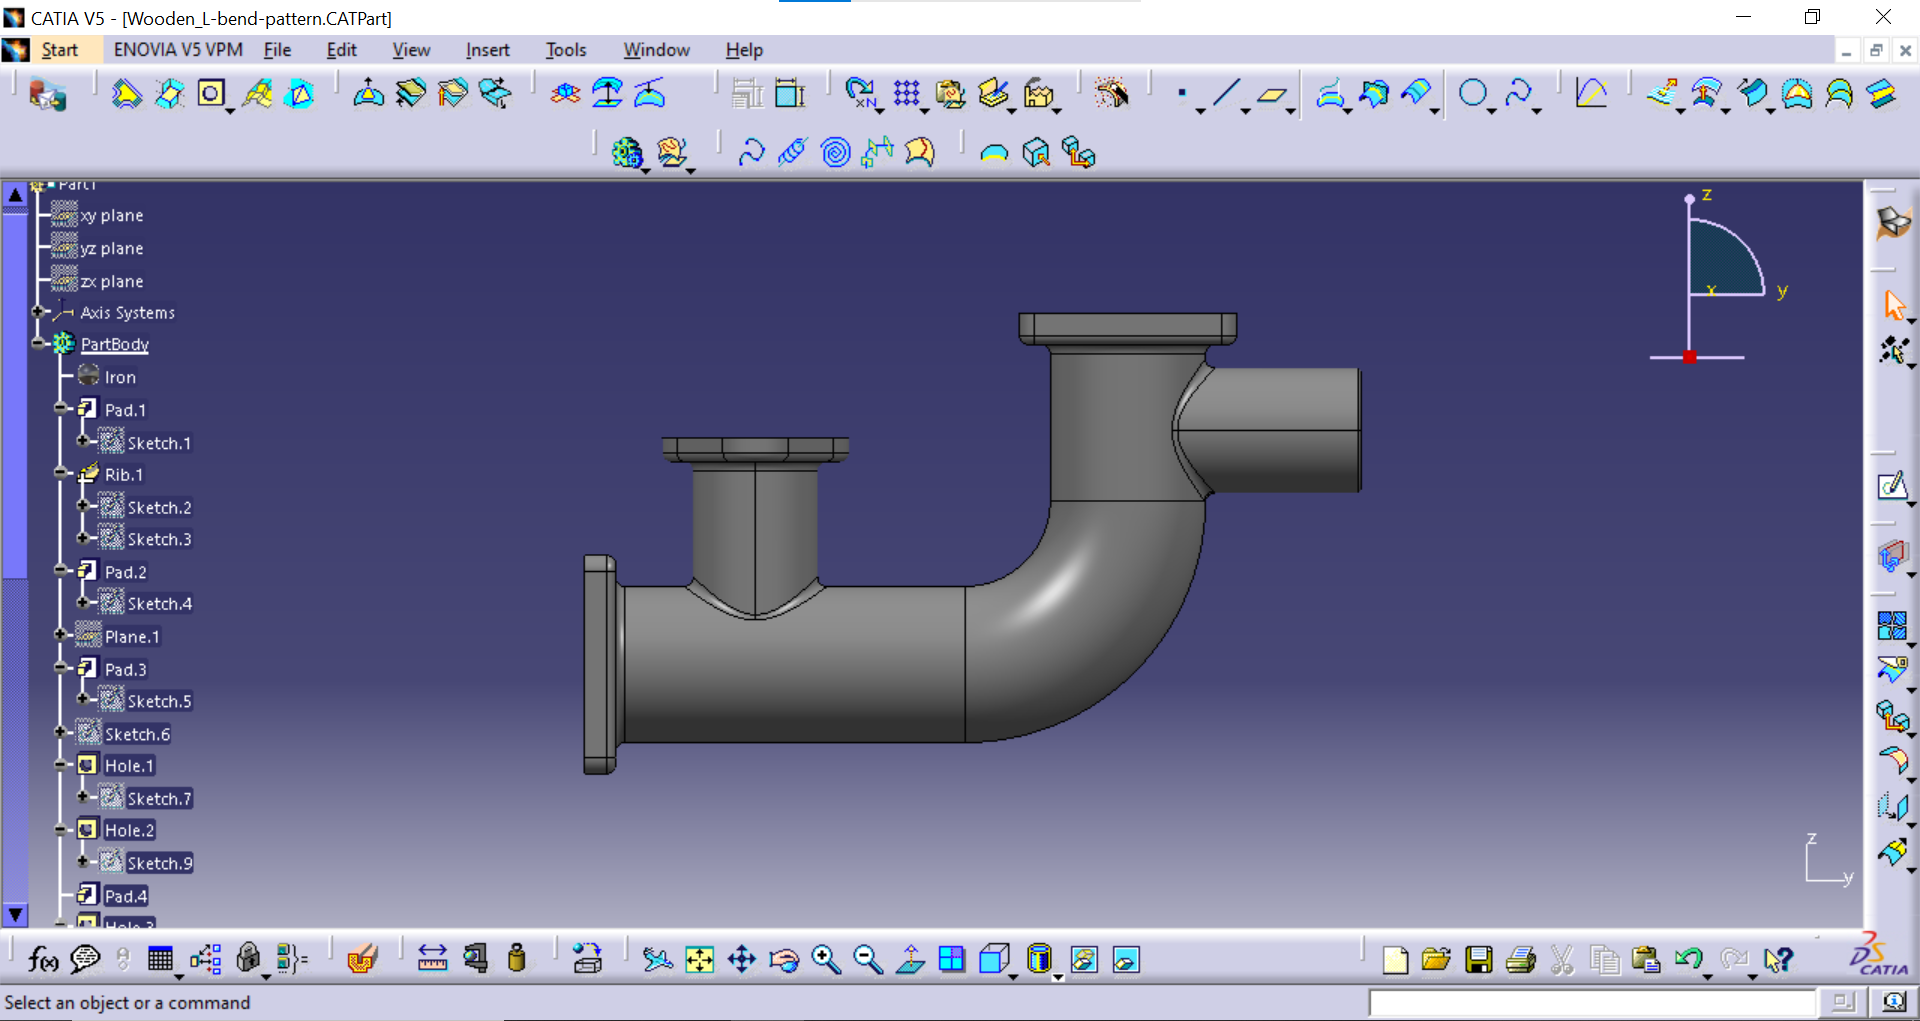Collapse the PartBody tree node
The height and width of the screenshot is (1021, 1920).
[38, 343]
